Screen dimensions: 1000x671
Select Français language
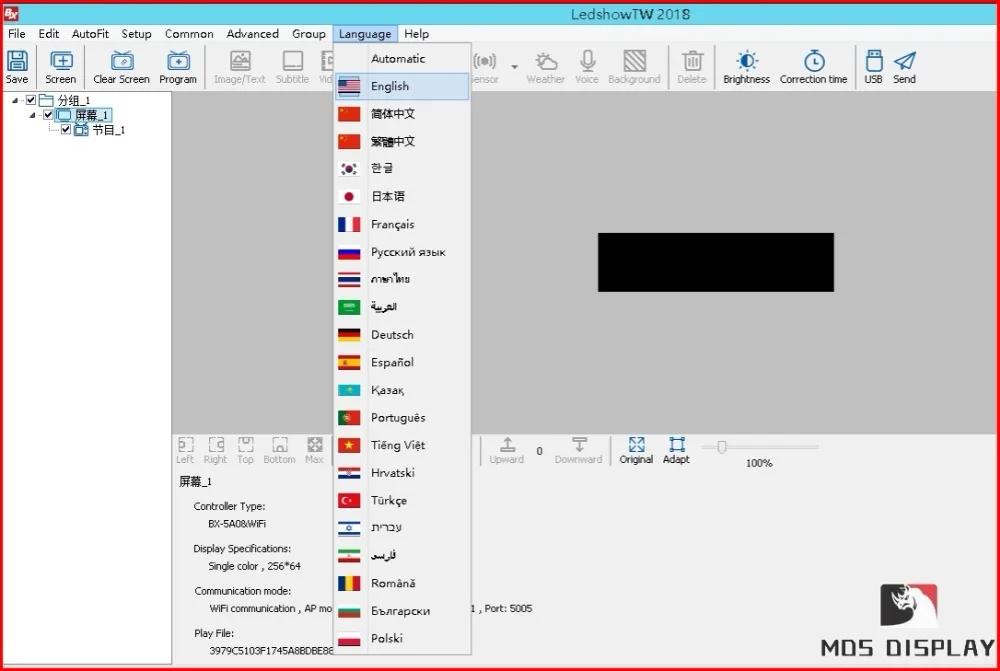coord(402,224)
